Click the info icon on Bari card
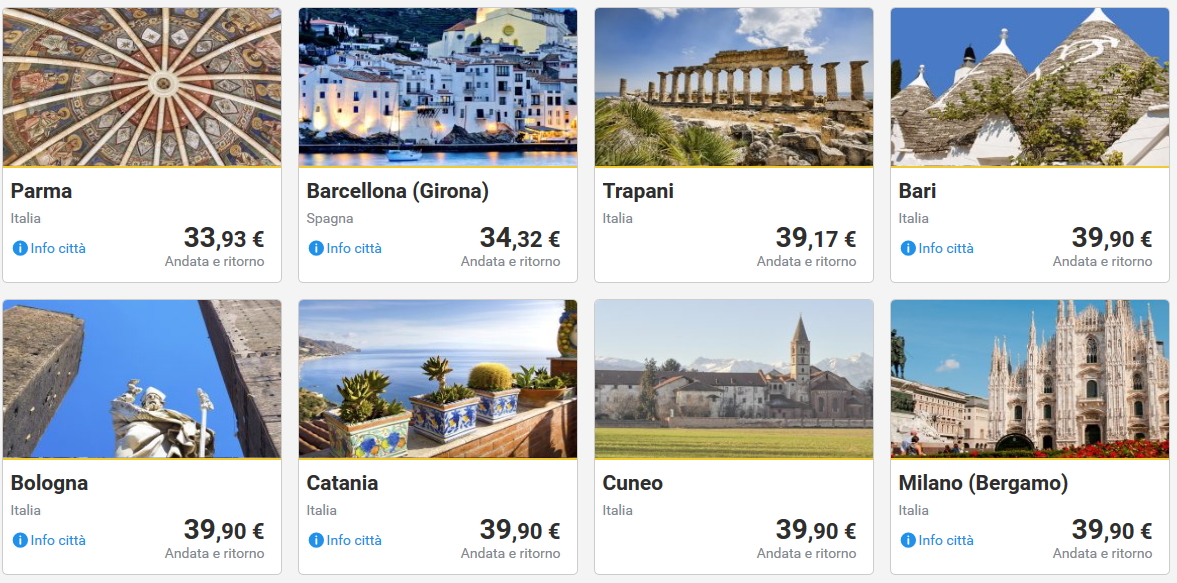 coord(908,248)
